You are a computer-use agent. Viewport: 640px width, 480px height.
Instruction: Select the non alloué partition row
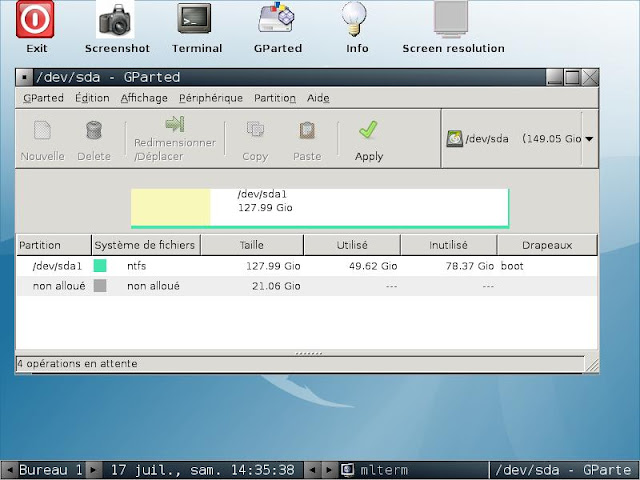pos(307,286)
